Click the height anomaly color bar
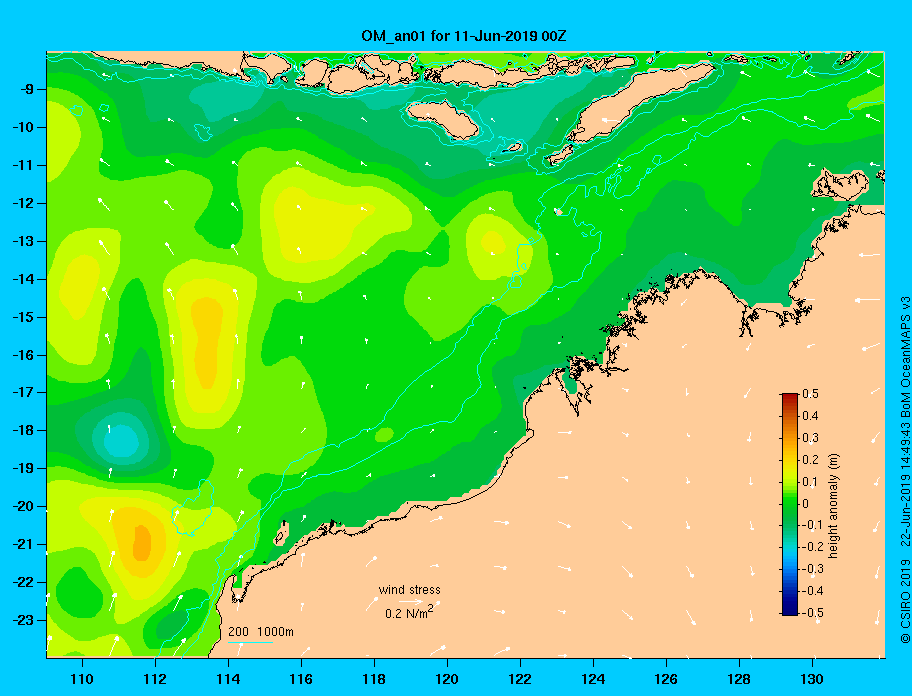The width and height of the screenshot is (912, 696). click(790, 504)
